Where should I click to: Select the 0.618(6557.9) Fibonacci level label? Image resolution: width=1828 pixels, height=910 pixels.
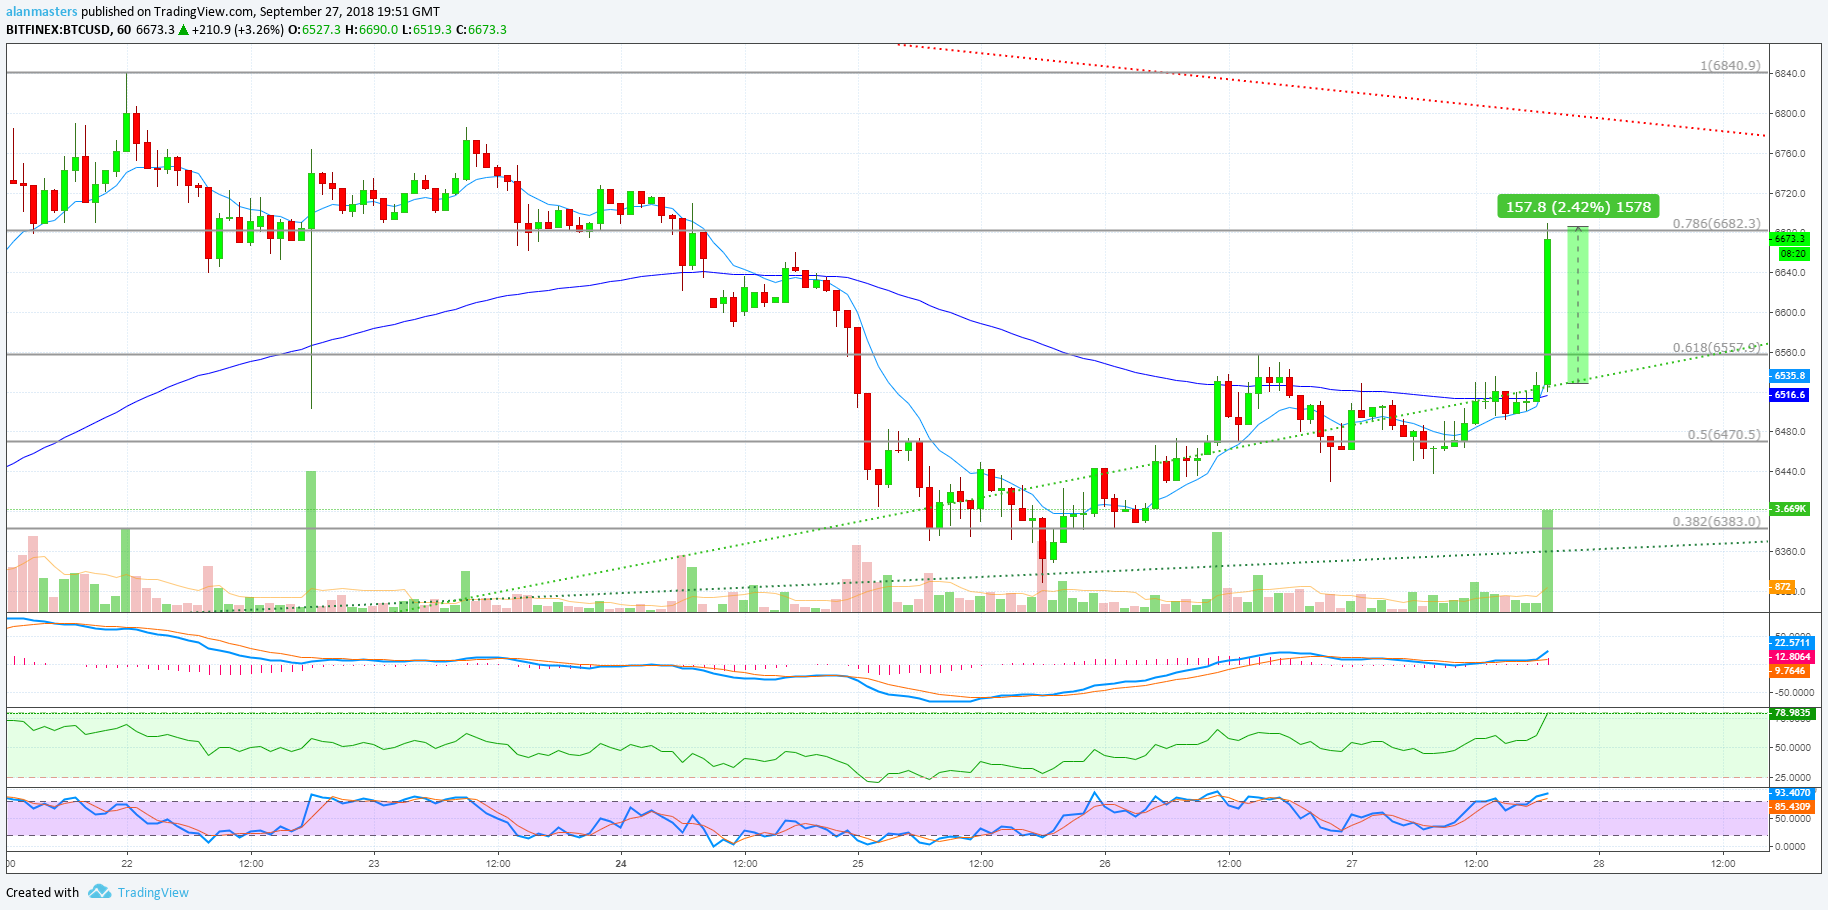pos(1716,348)
